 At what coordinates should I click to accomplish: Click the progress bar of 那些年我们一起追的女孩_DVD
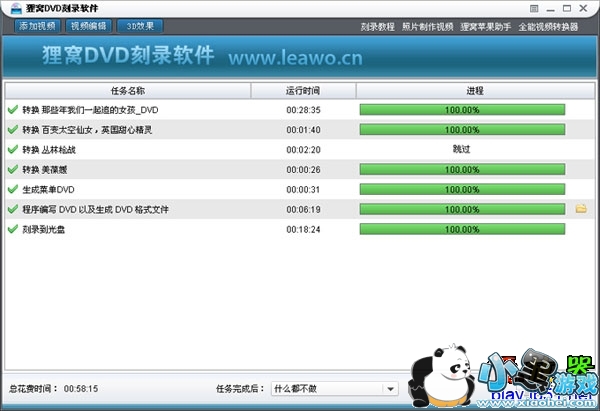pyautogui.click(x=462, y=110)
